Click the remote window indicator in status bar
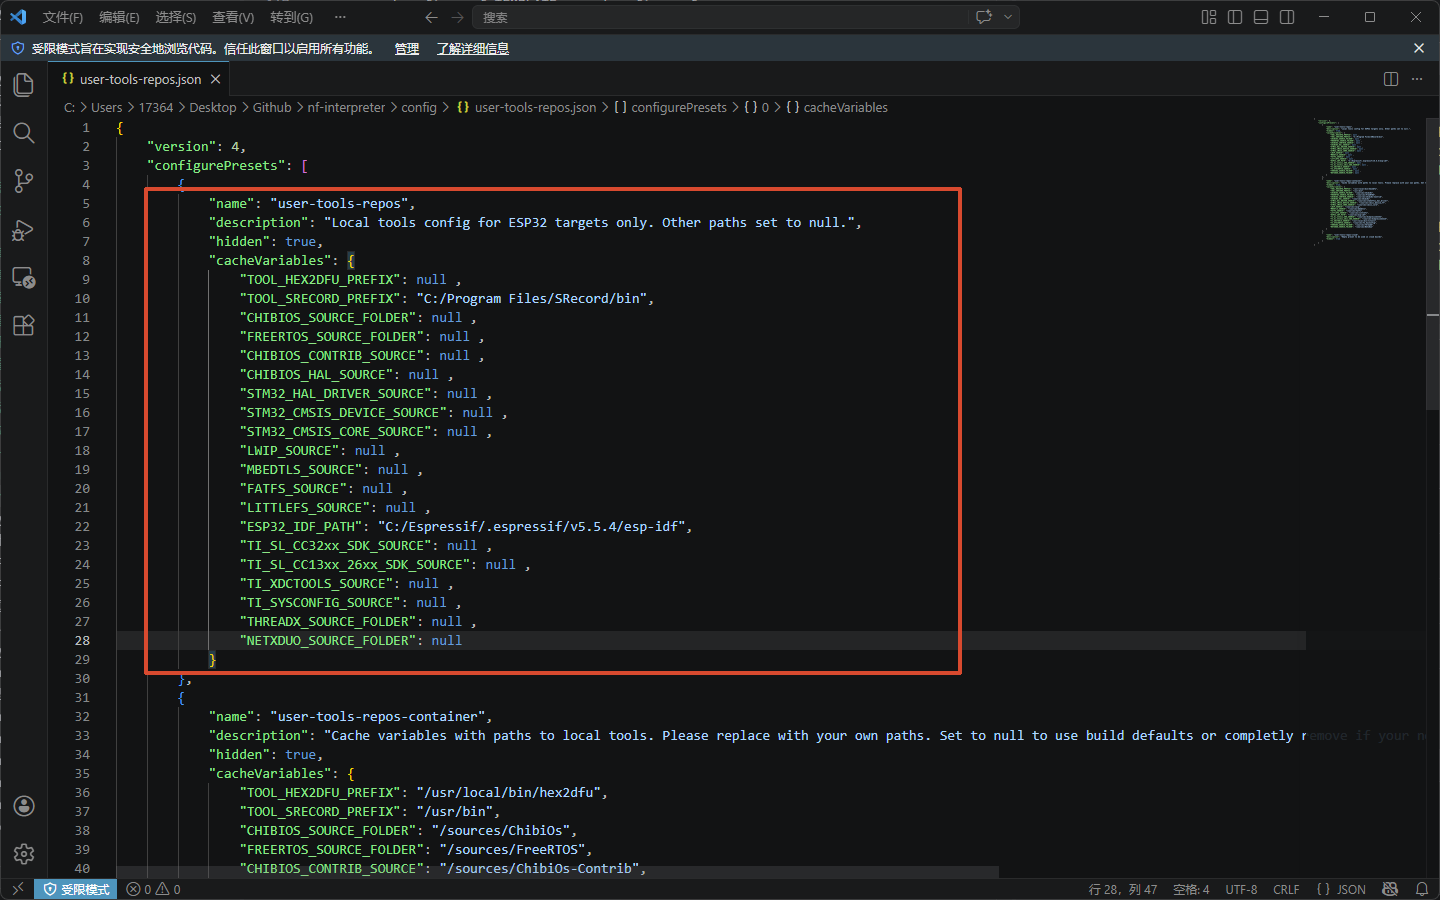Viewport: 1440px width, 900px height. coord(17,889)
